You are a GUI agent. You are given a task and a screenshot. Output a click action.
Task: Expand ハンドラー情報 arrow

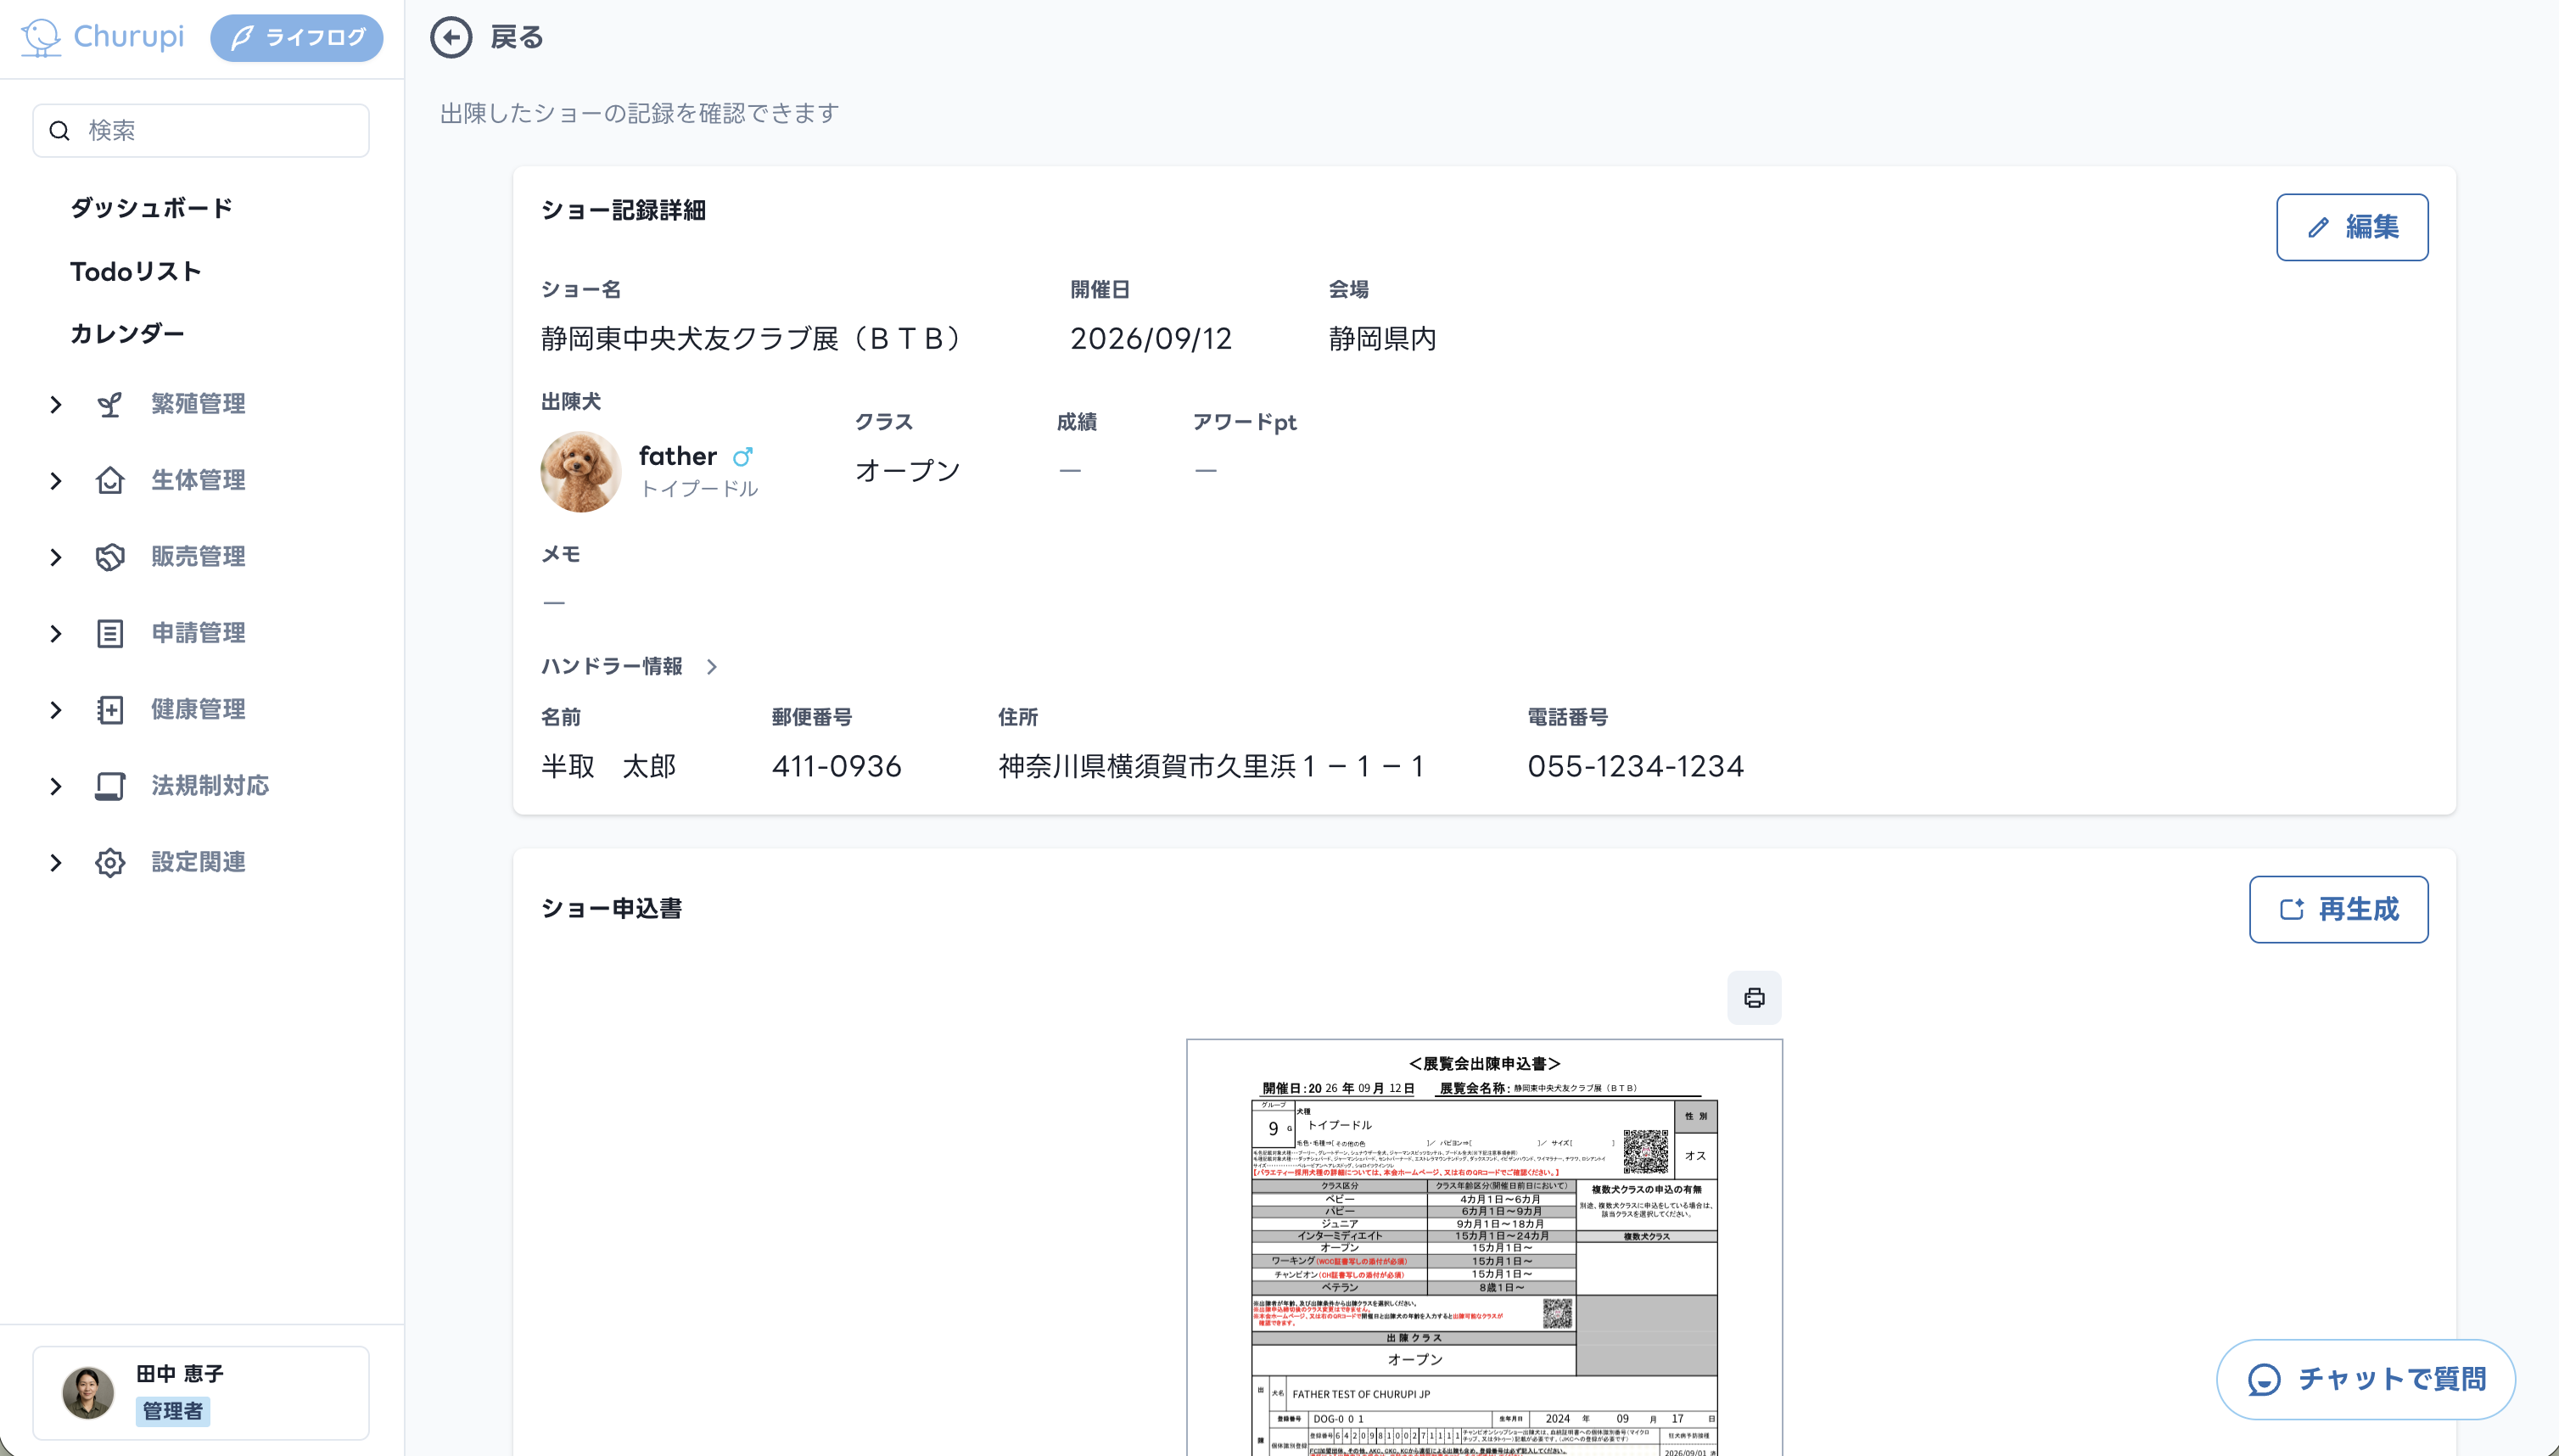point(712,666)
